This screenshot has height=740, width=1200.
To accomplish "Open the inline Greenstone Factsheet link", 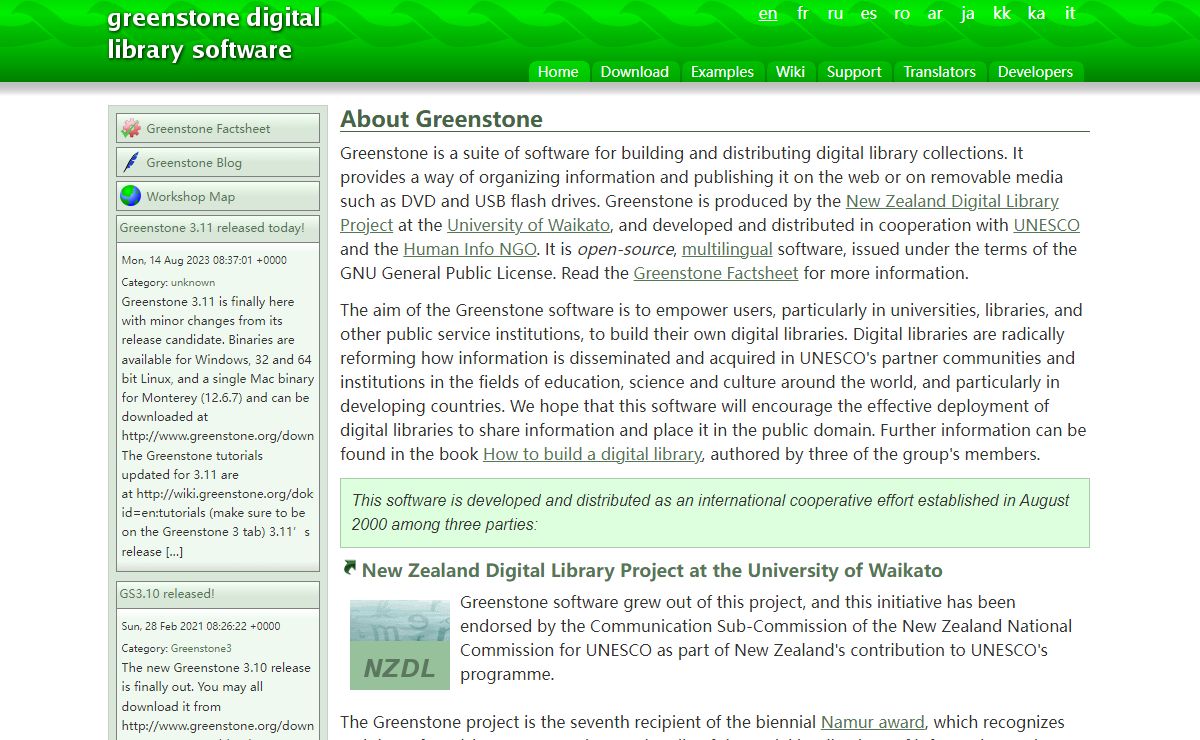I will [x=716, y=273].
